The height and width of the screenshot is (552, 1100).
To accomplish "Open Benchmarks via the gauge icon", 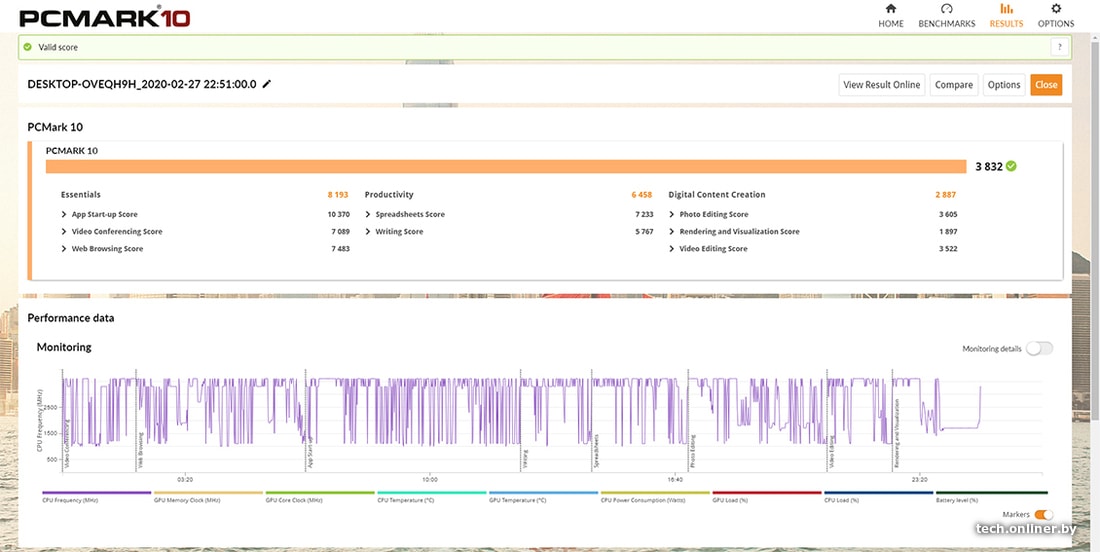I will [946, 9].
